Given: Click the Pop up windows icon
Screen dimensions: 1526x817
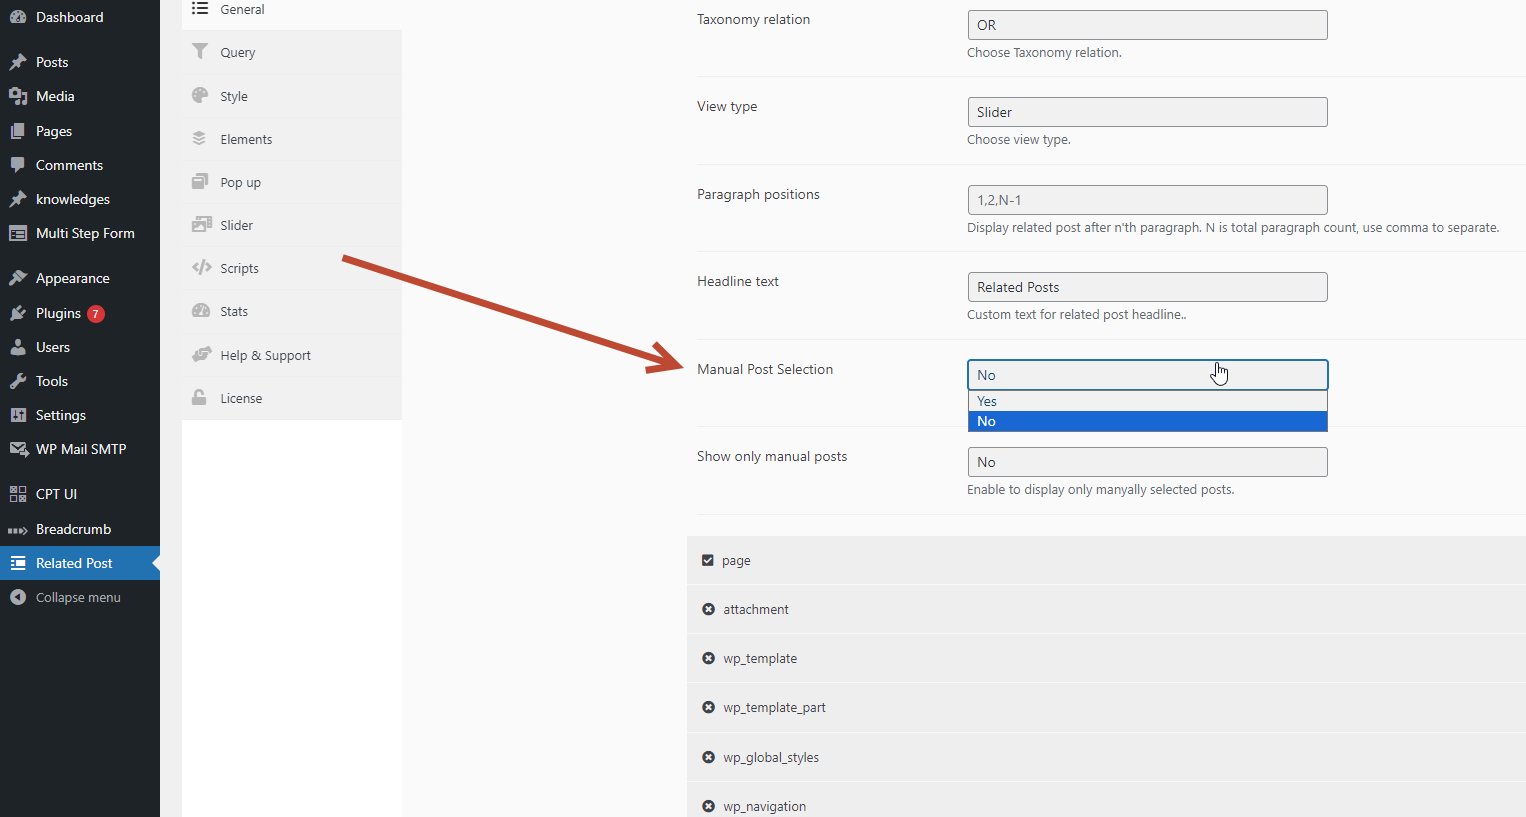Looking at the screenshot, I should 200,181.
